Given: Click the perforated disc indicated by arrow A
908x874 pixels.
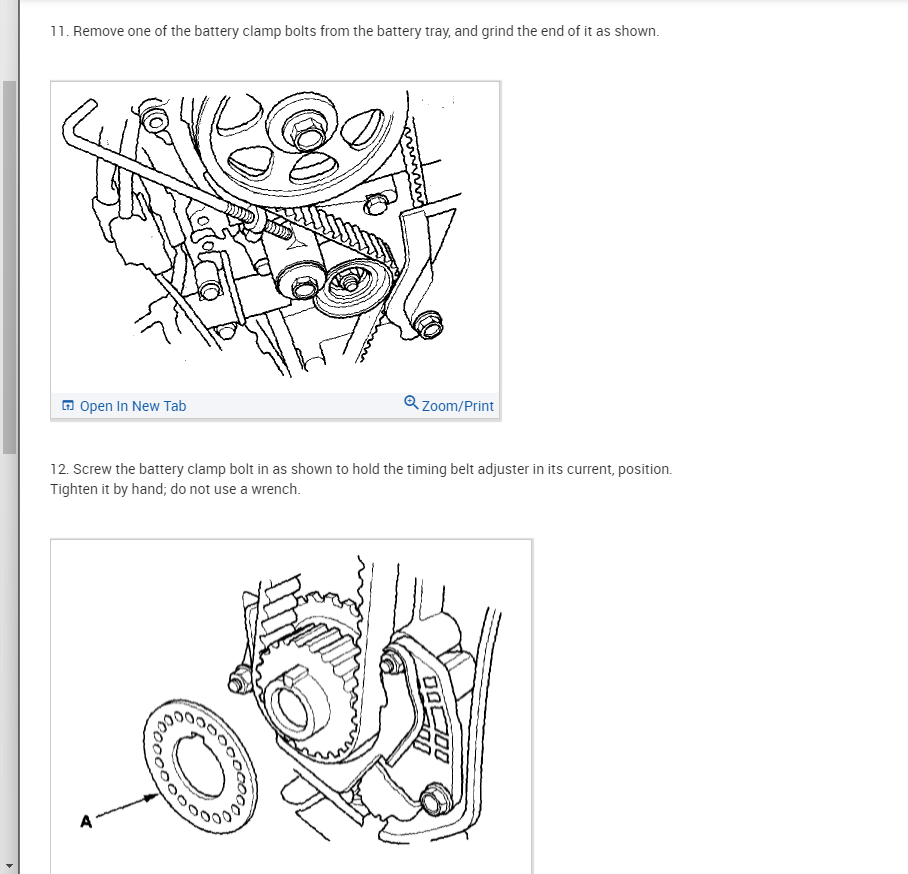Looking at the screenshot, I should (200, 766).
